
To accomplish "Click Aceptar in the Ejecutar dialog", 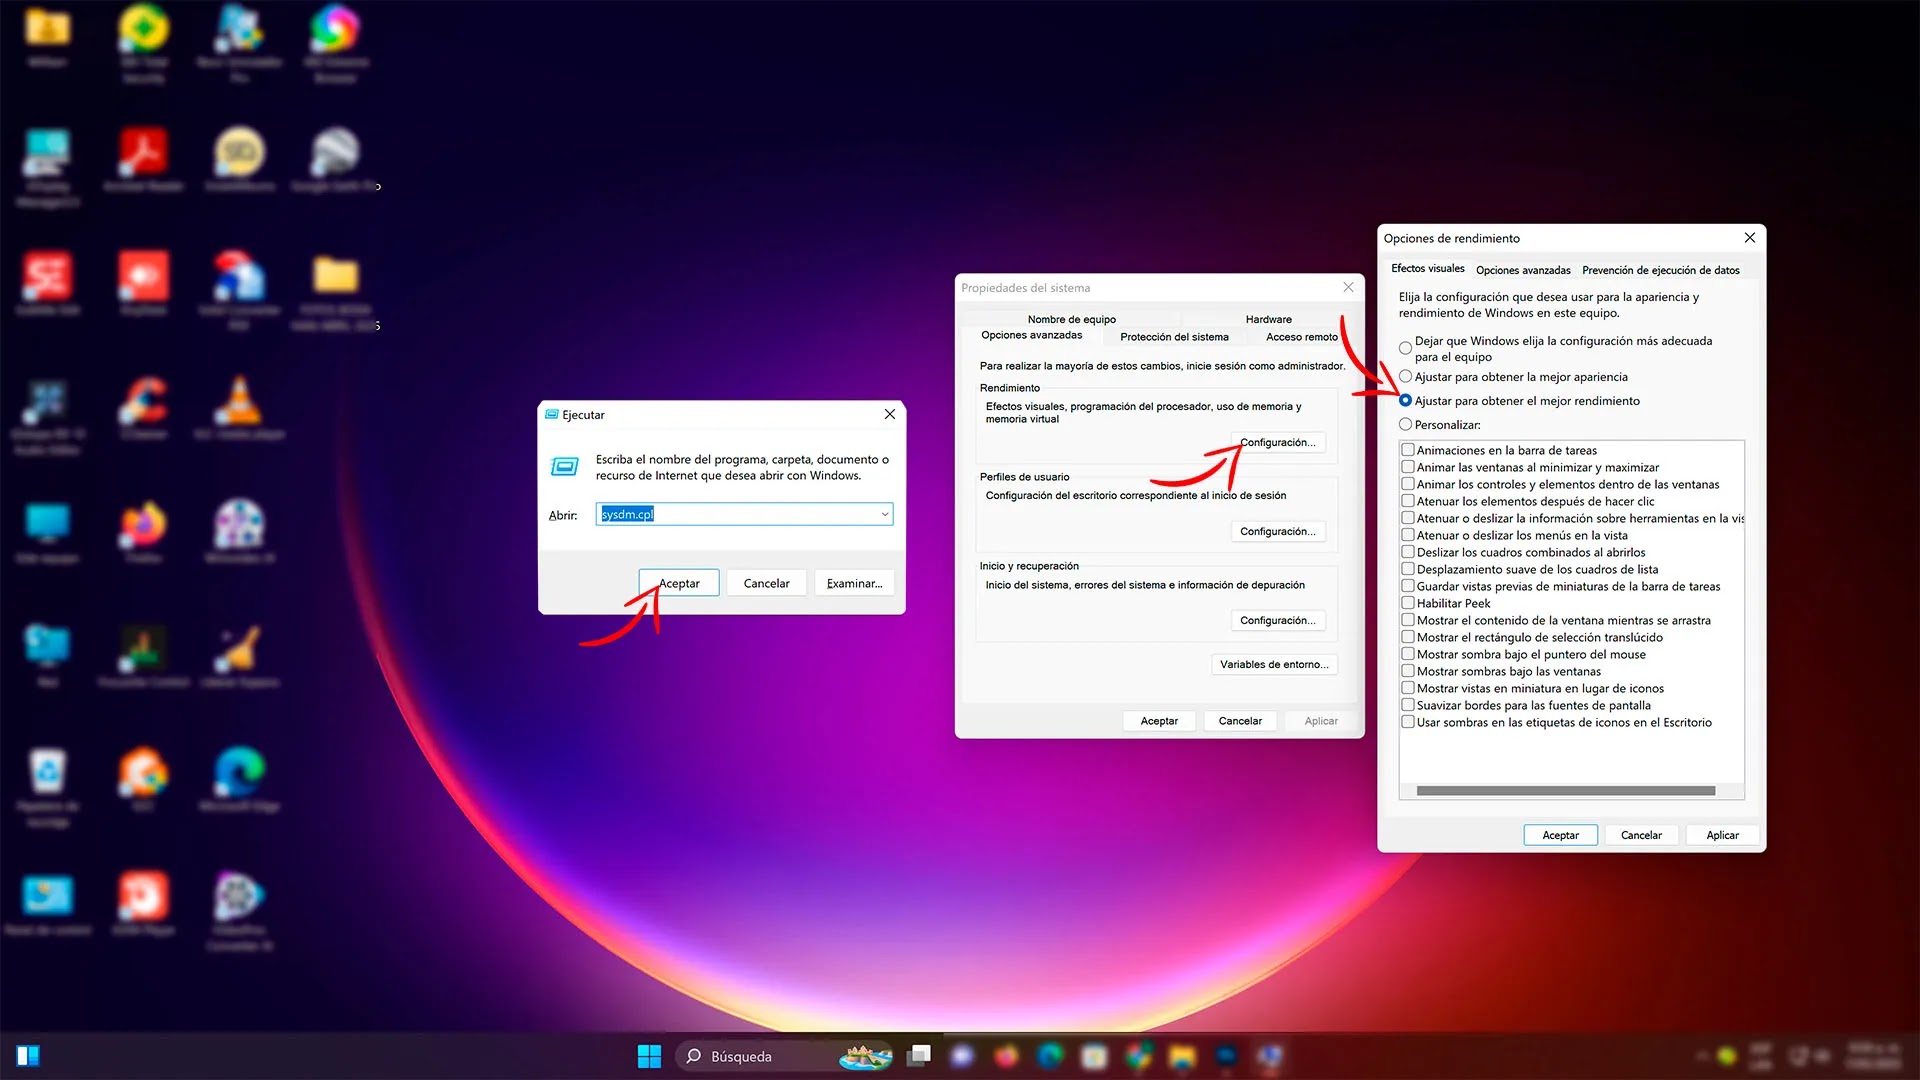I will point(679,583).
